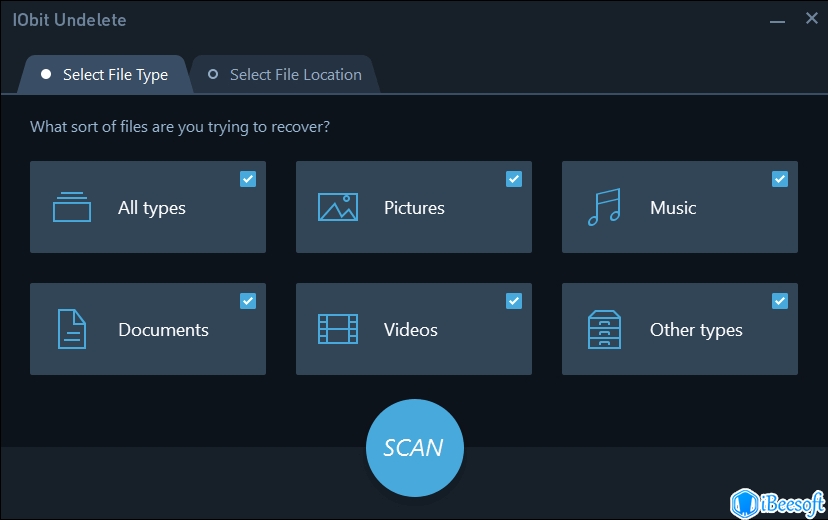828x520 pixels.
Task: Select the Music label text
Action: [x=673, y=207]
